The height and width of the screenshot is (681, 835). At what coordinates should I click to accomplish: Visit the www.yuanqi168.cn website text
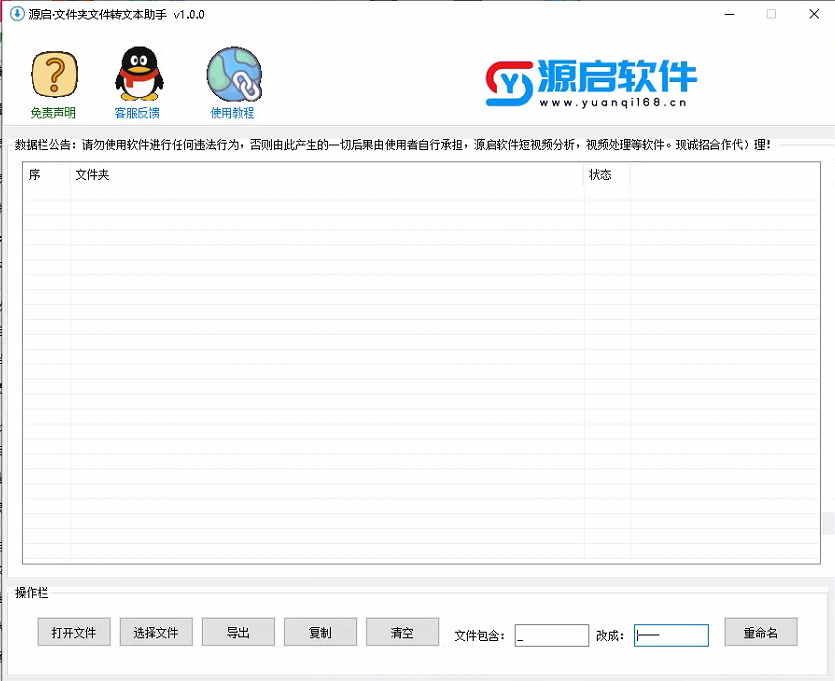tap(613, 102)
